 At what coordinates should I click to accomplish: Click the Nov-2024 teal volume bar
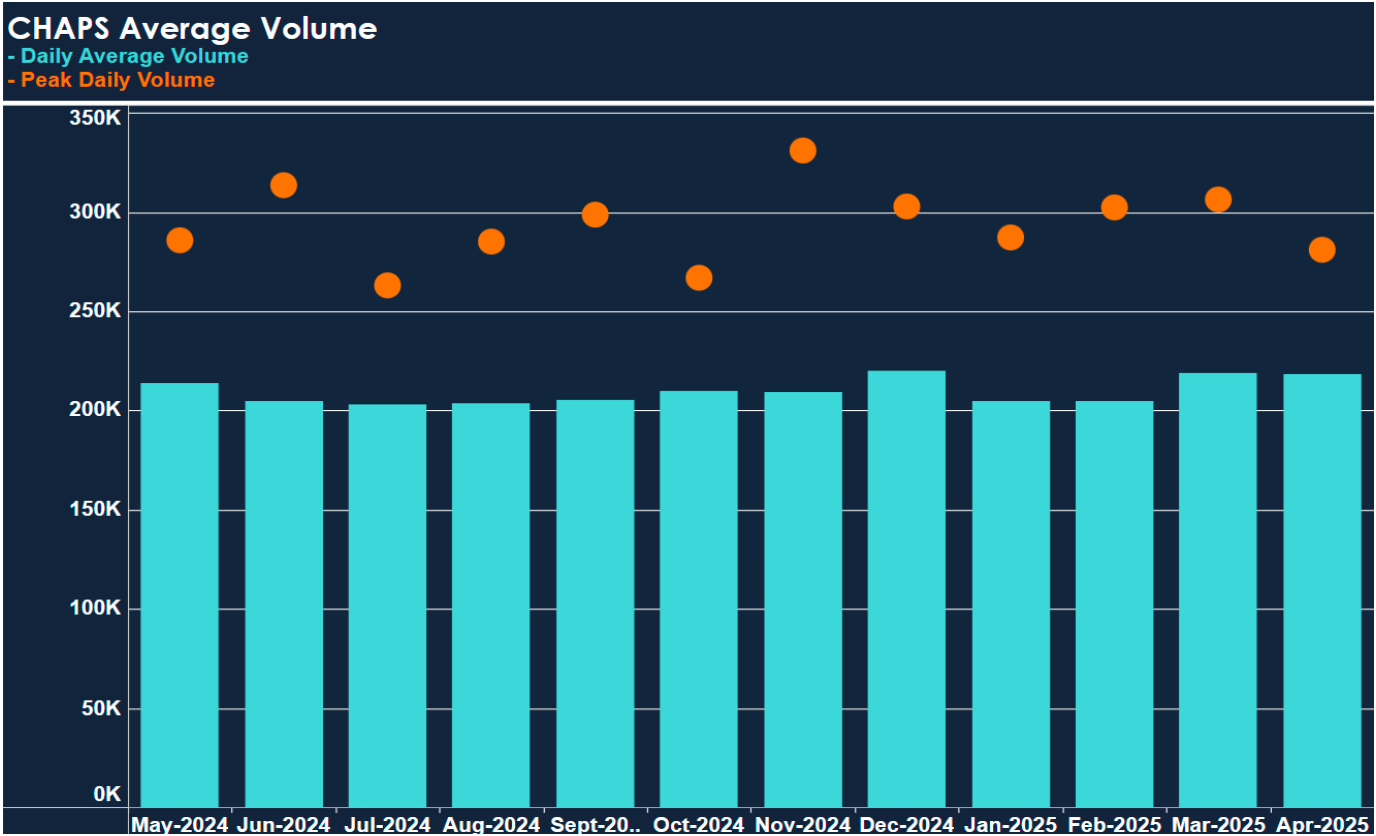point(803,600)
